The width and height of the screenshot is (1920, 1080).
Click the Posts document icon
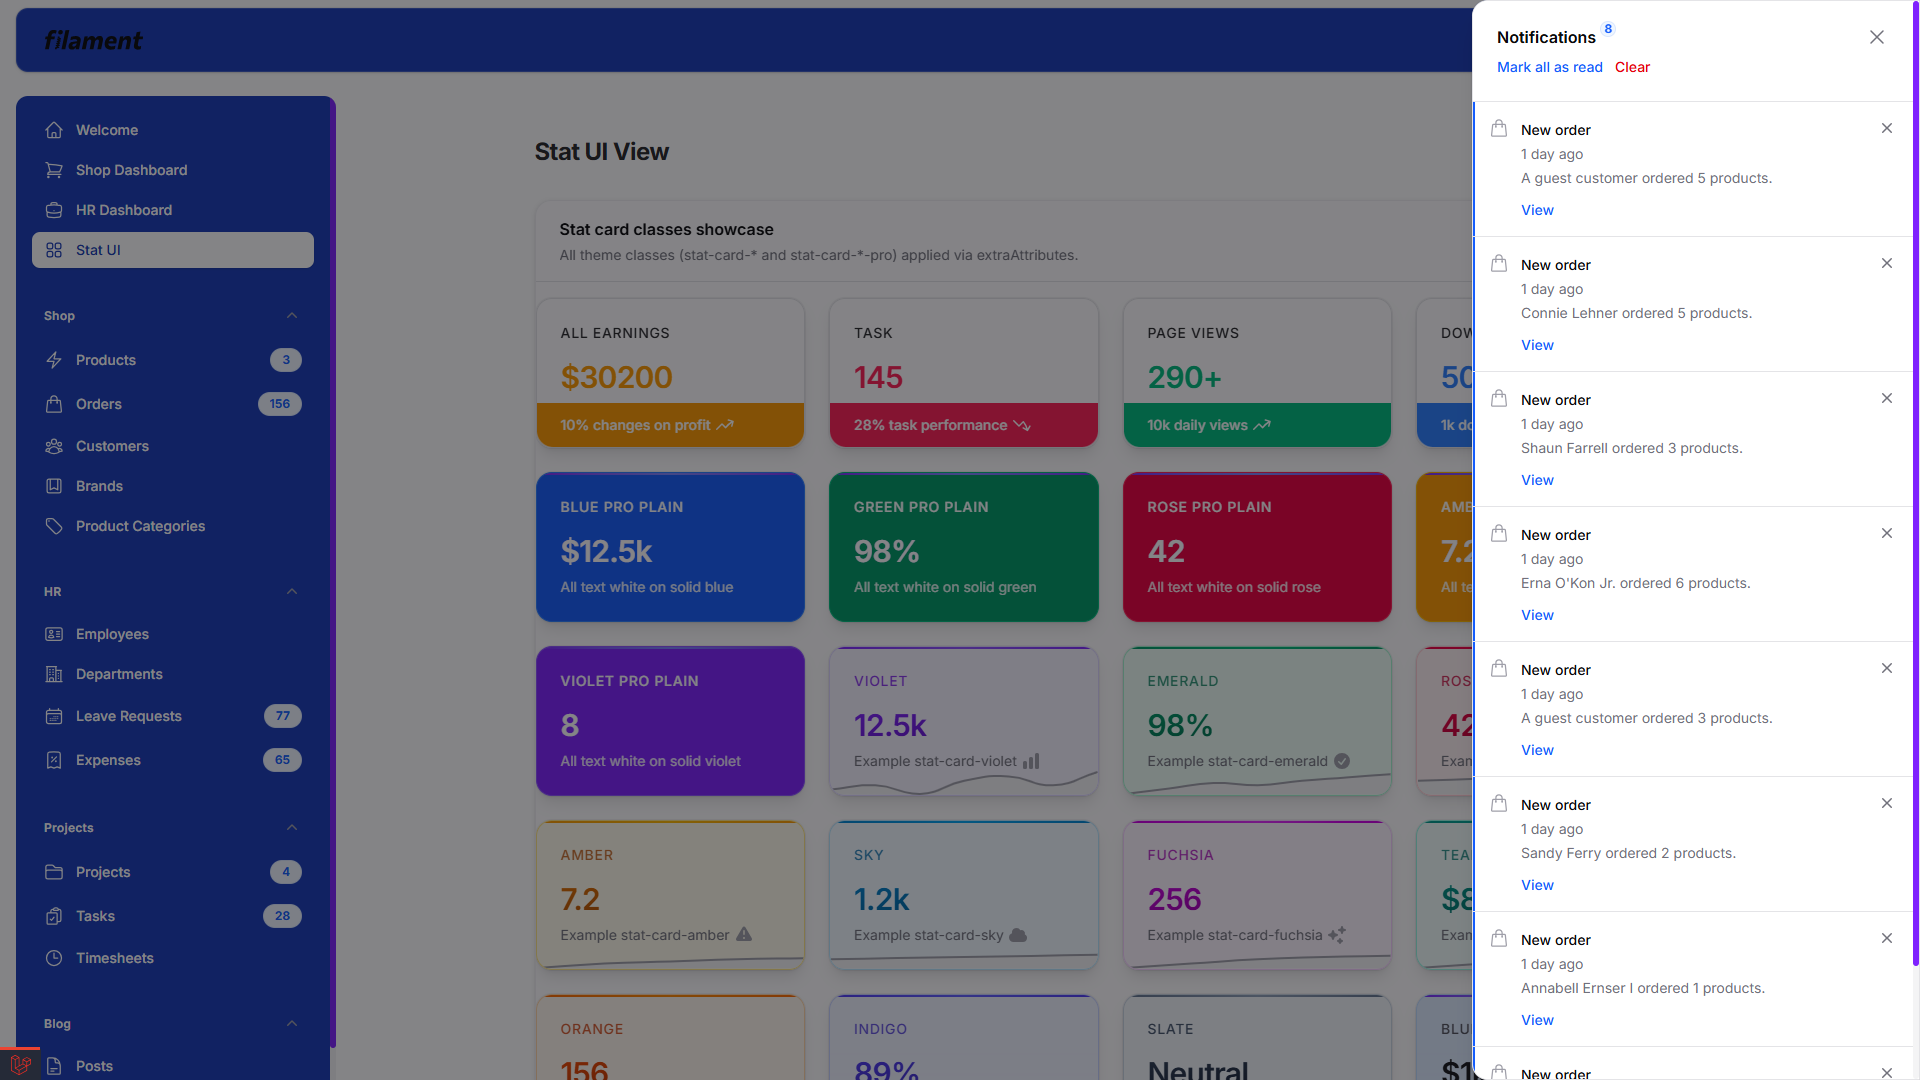pos(54,1066)
